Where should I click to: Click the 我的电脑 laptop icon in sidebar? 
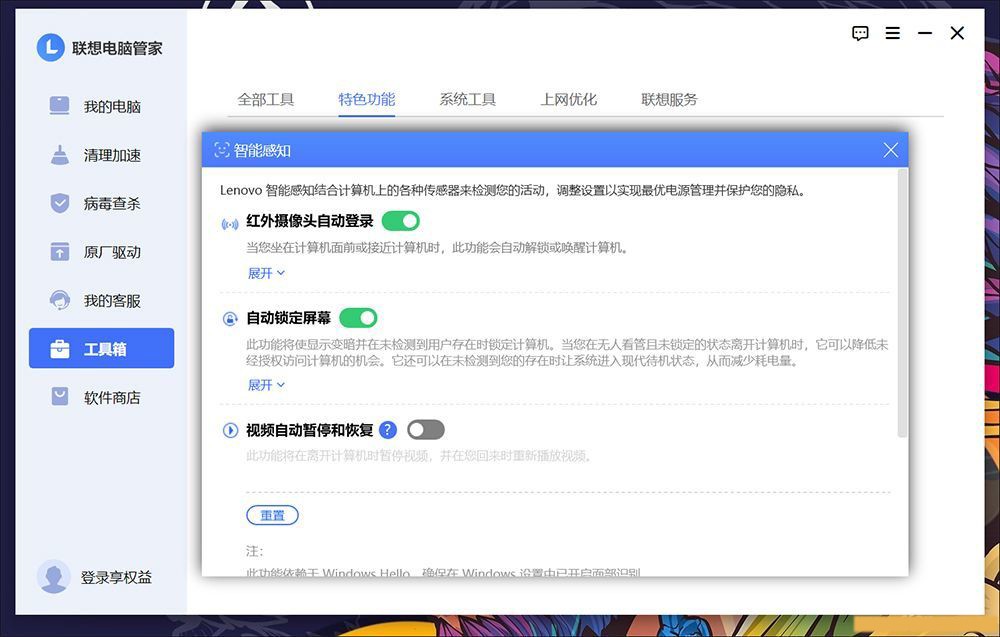[59, 105]
